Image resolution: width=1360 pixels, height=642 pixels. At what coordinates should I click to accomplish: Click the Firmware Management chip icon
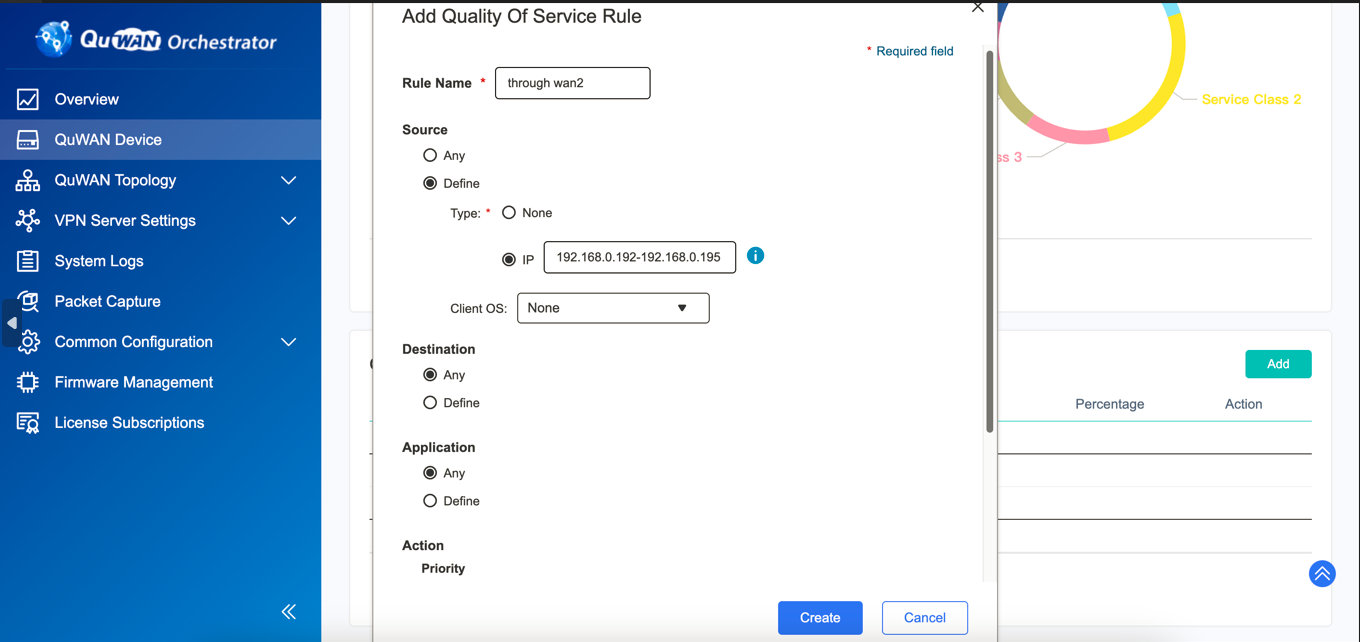point(28,382)
